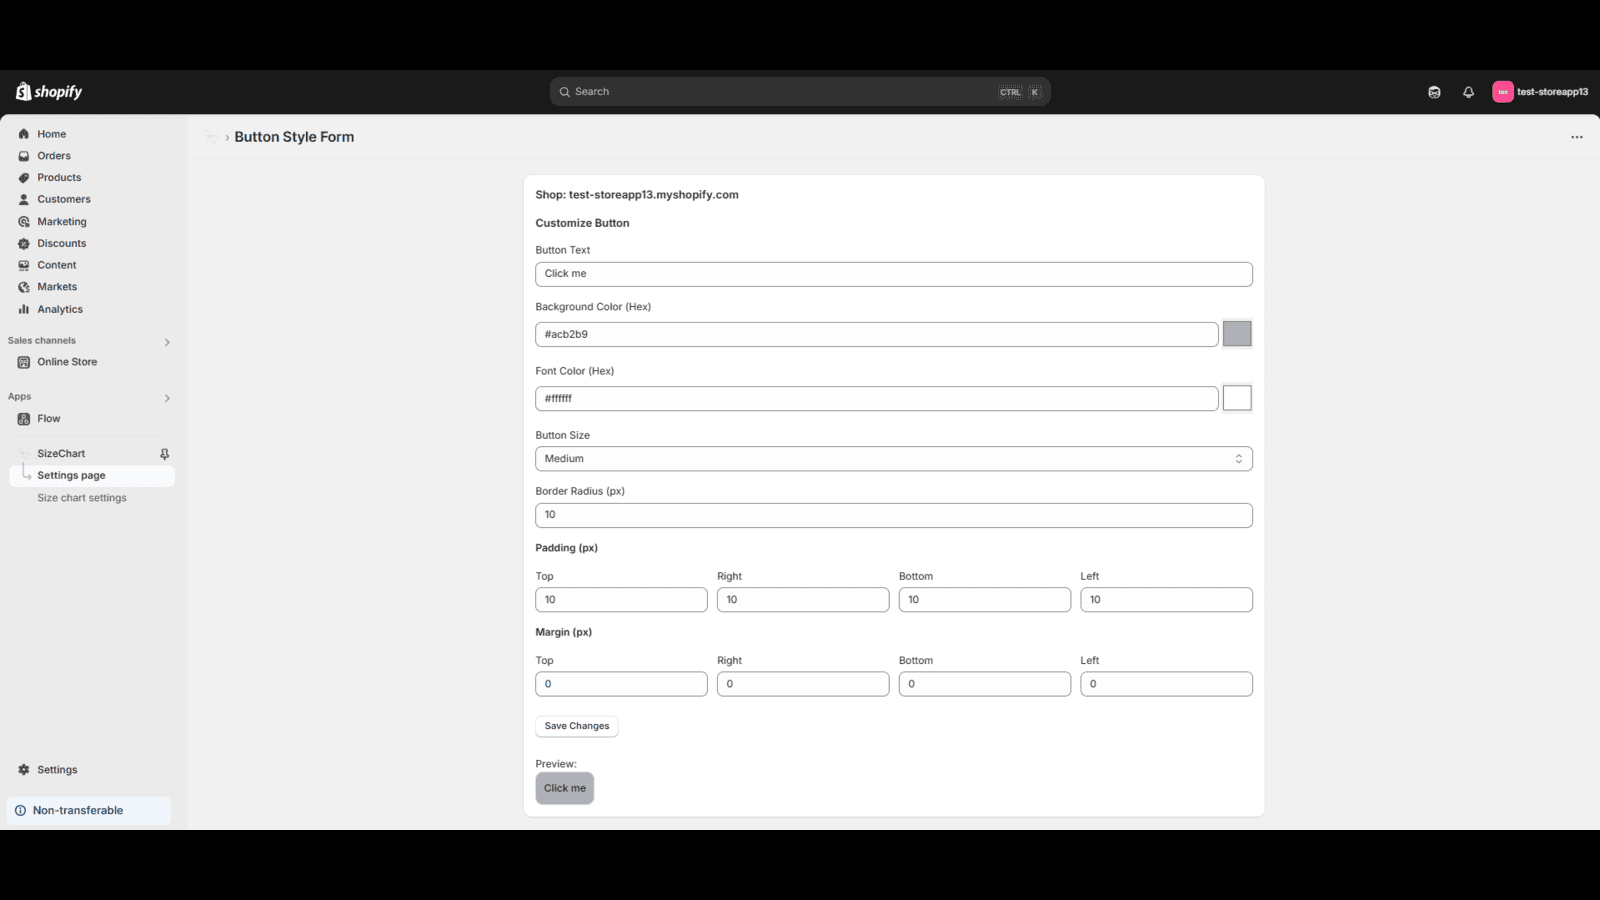Open the Background Color swatch picker
Screen dimensions: 1600x900
coord(1237,333)
